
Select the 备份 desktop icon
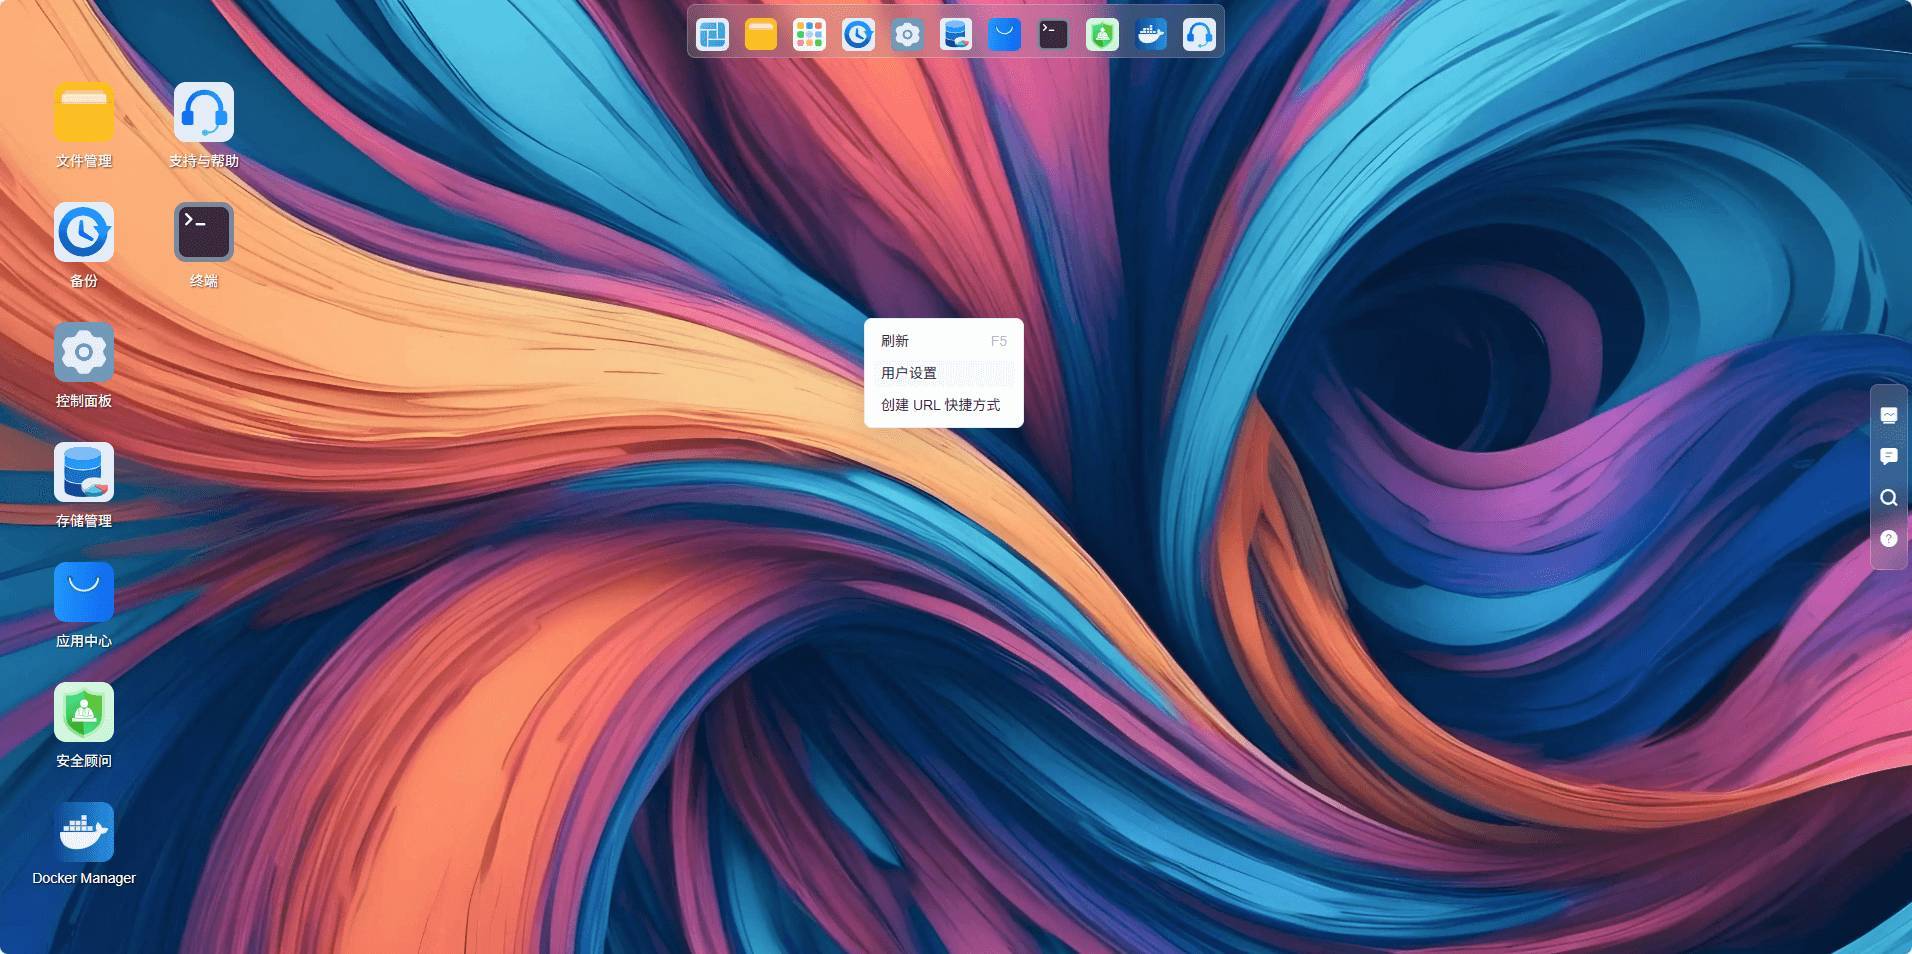tap(84, 232)
